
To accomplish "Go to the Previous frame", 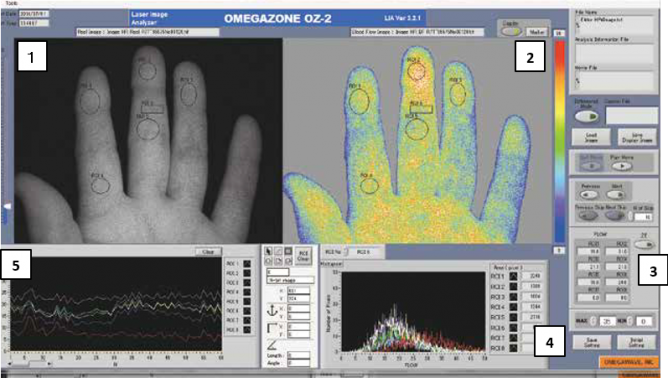I will [589, 195].
